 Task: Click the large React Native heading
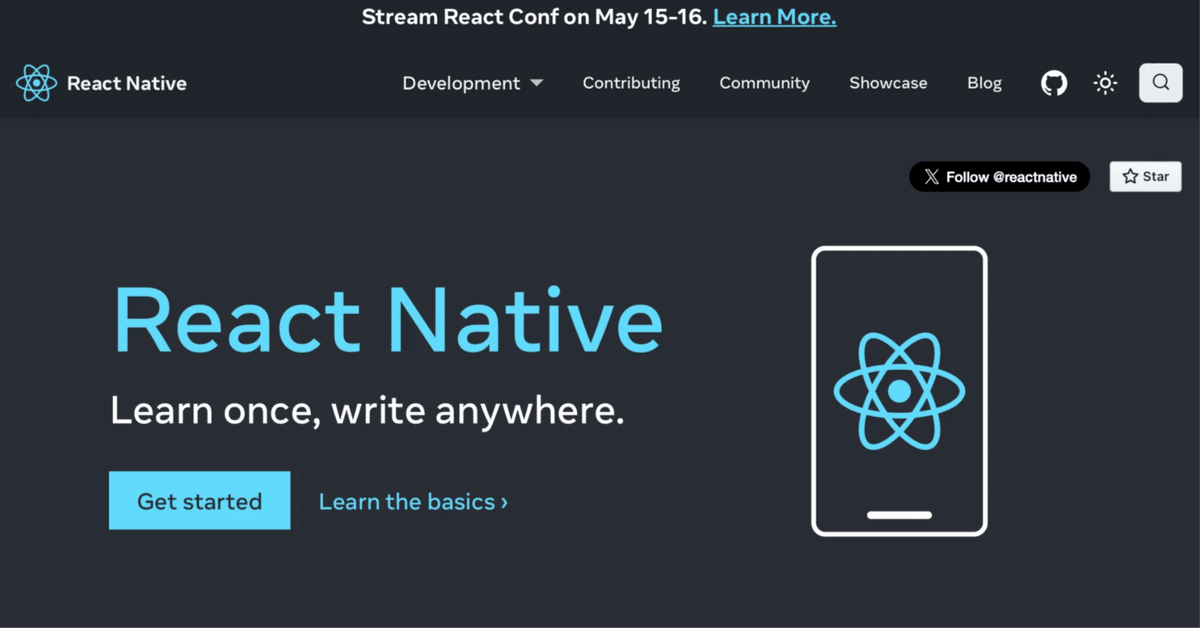pyautogui.click(x=387, y=320)
